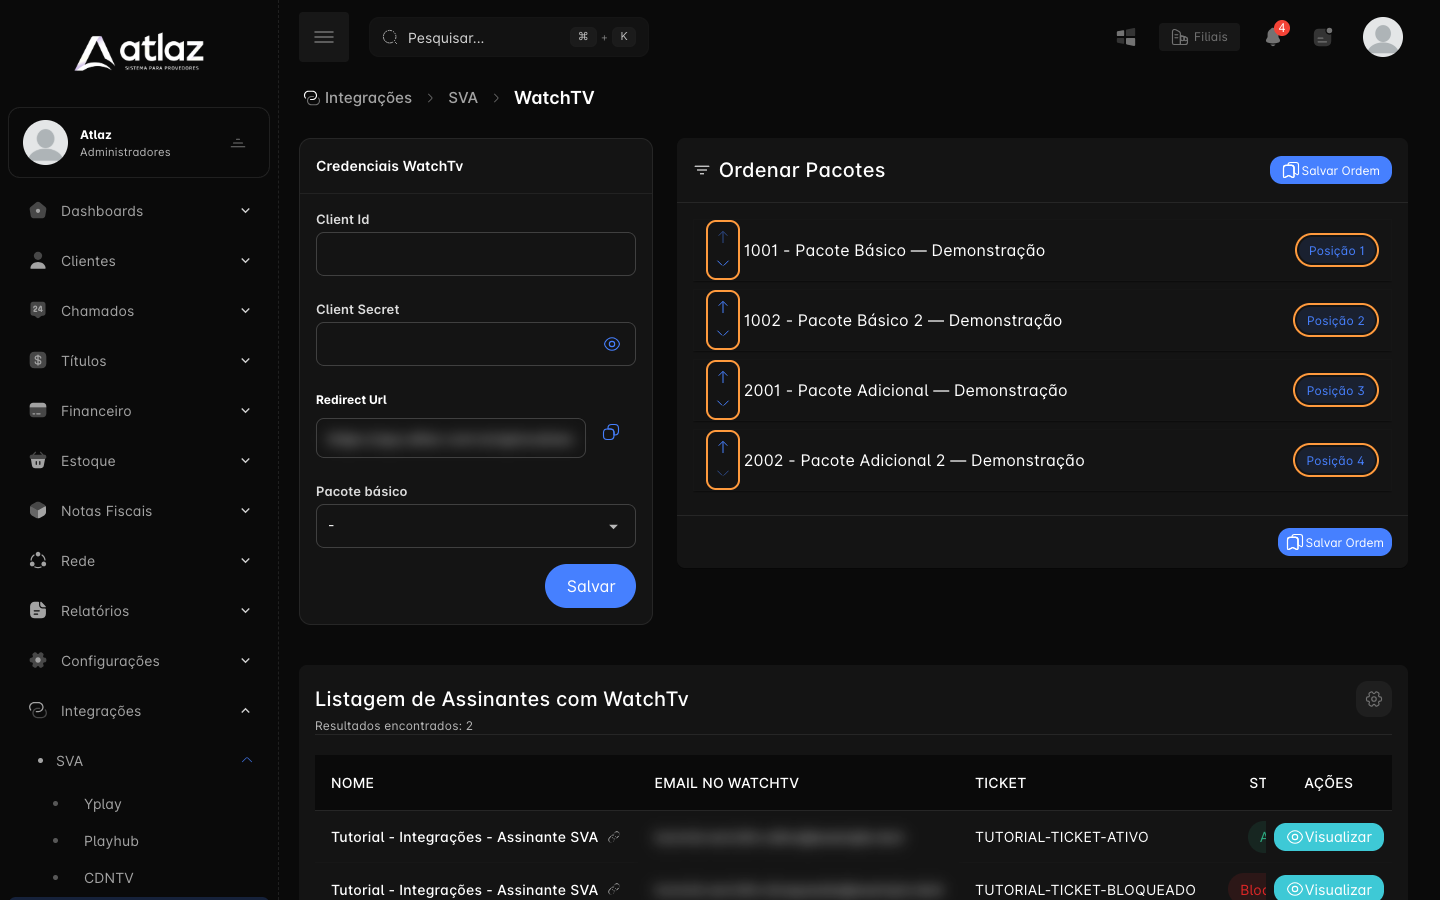
Task: Open the Yplay integration in the sidebar
Action: pyautogui.click(x=103, y=804)
